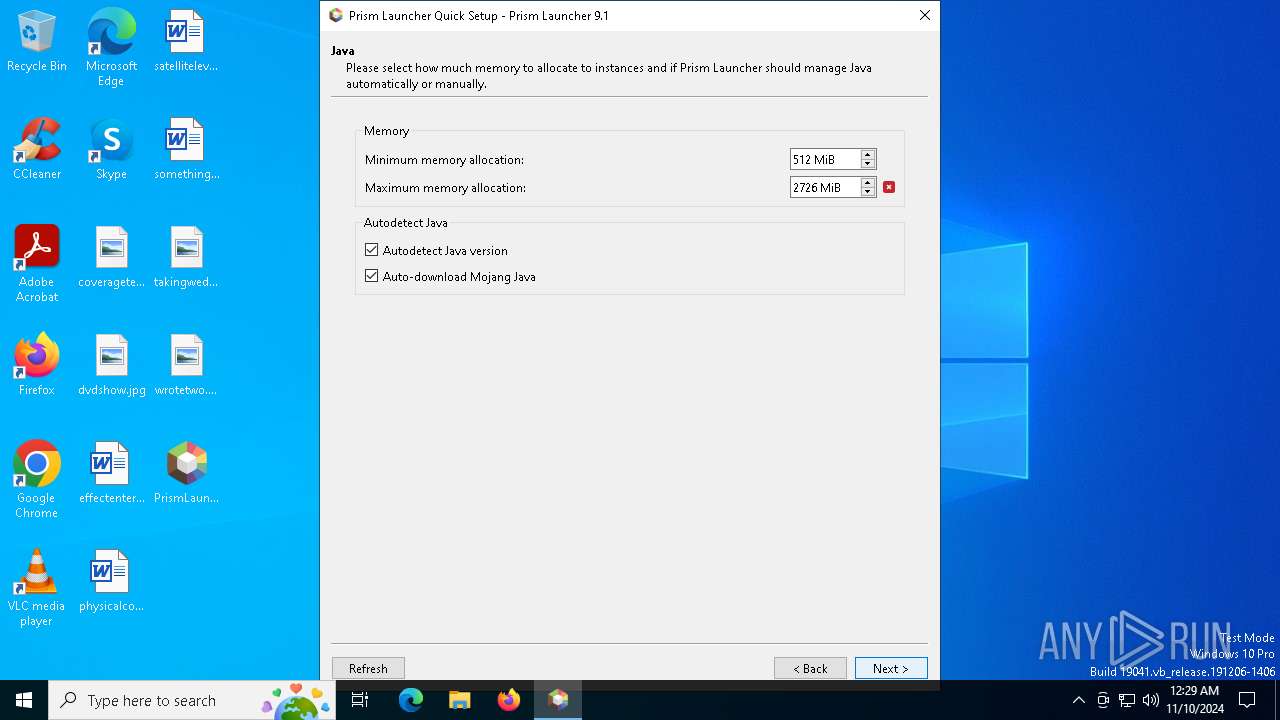Open notification center icon
The height and width of the screenshot is (720, 1280).
1247,700
